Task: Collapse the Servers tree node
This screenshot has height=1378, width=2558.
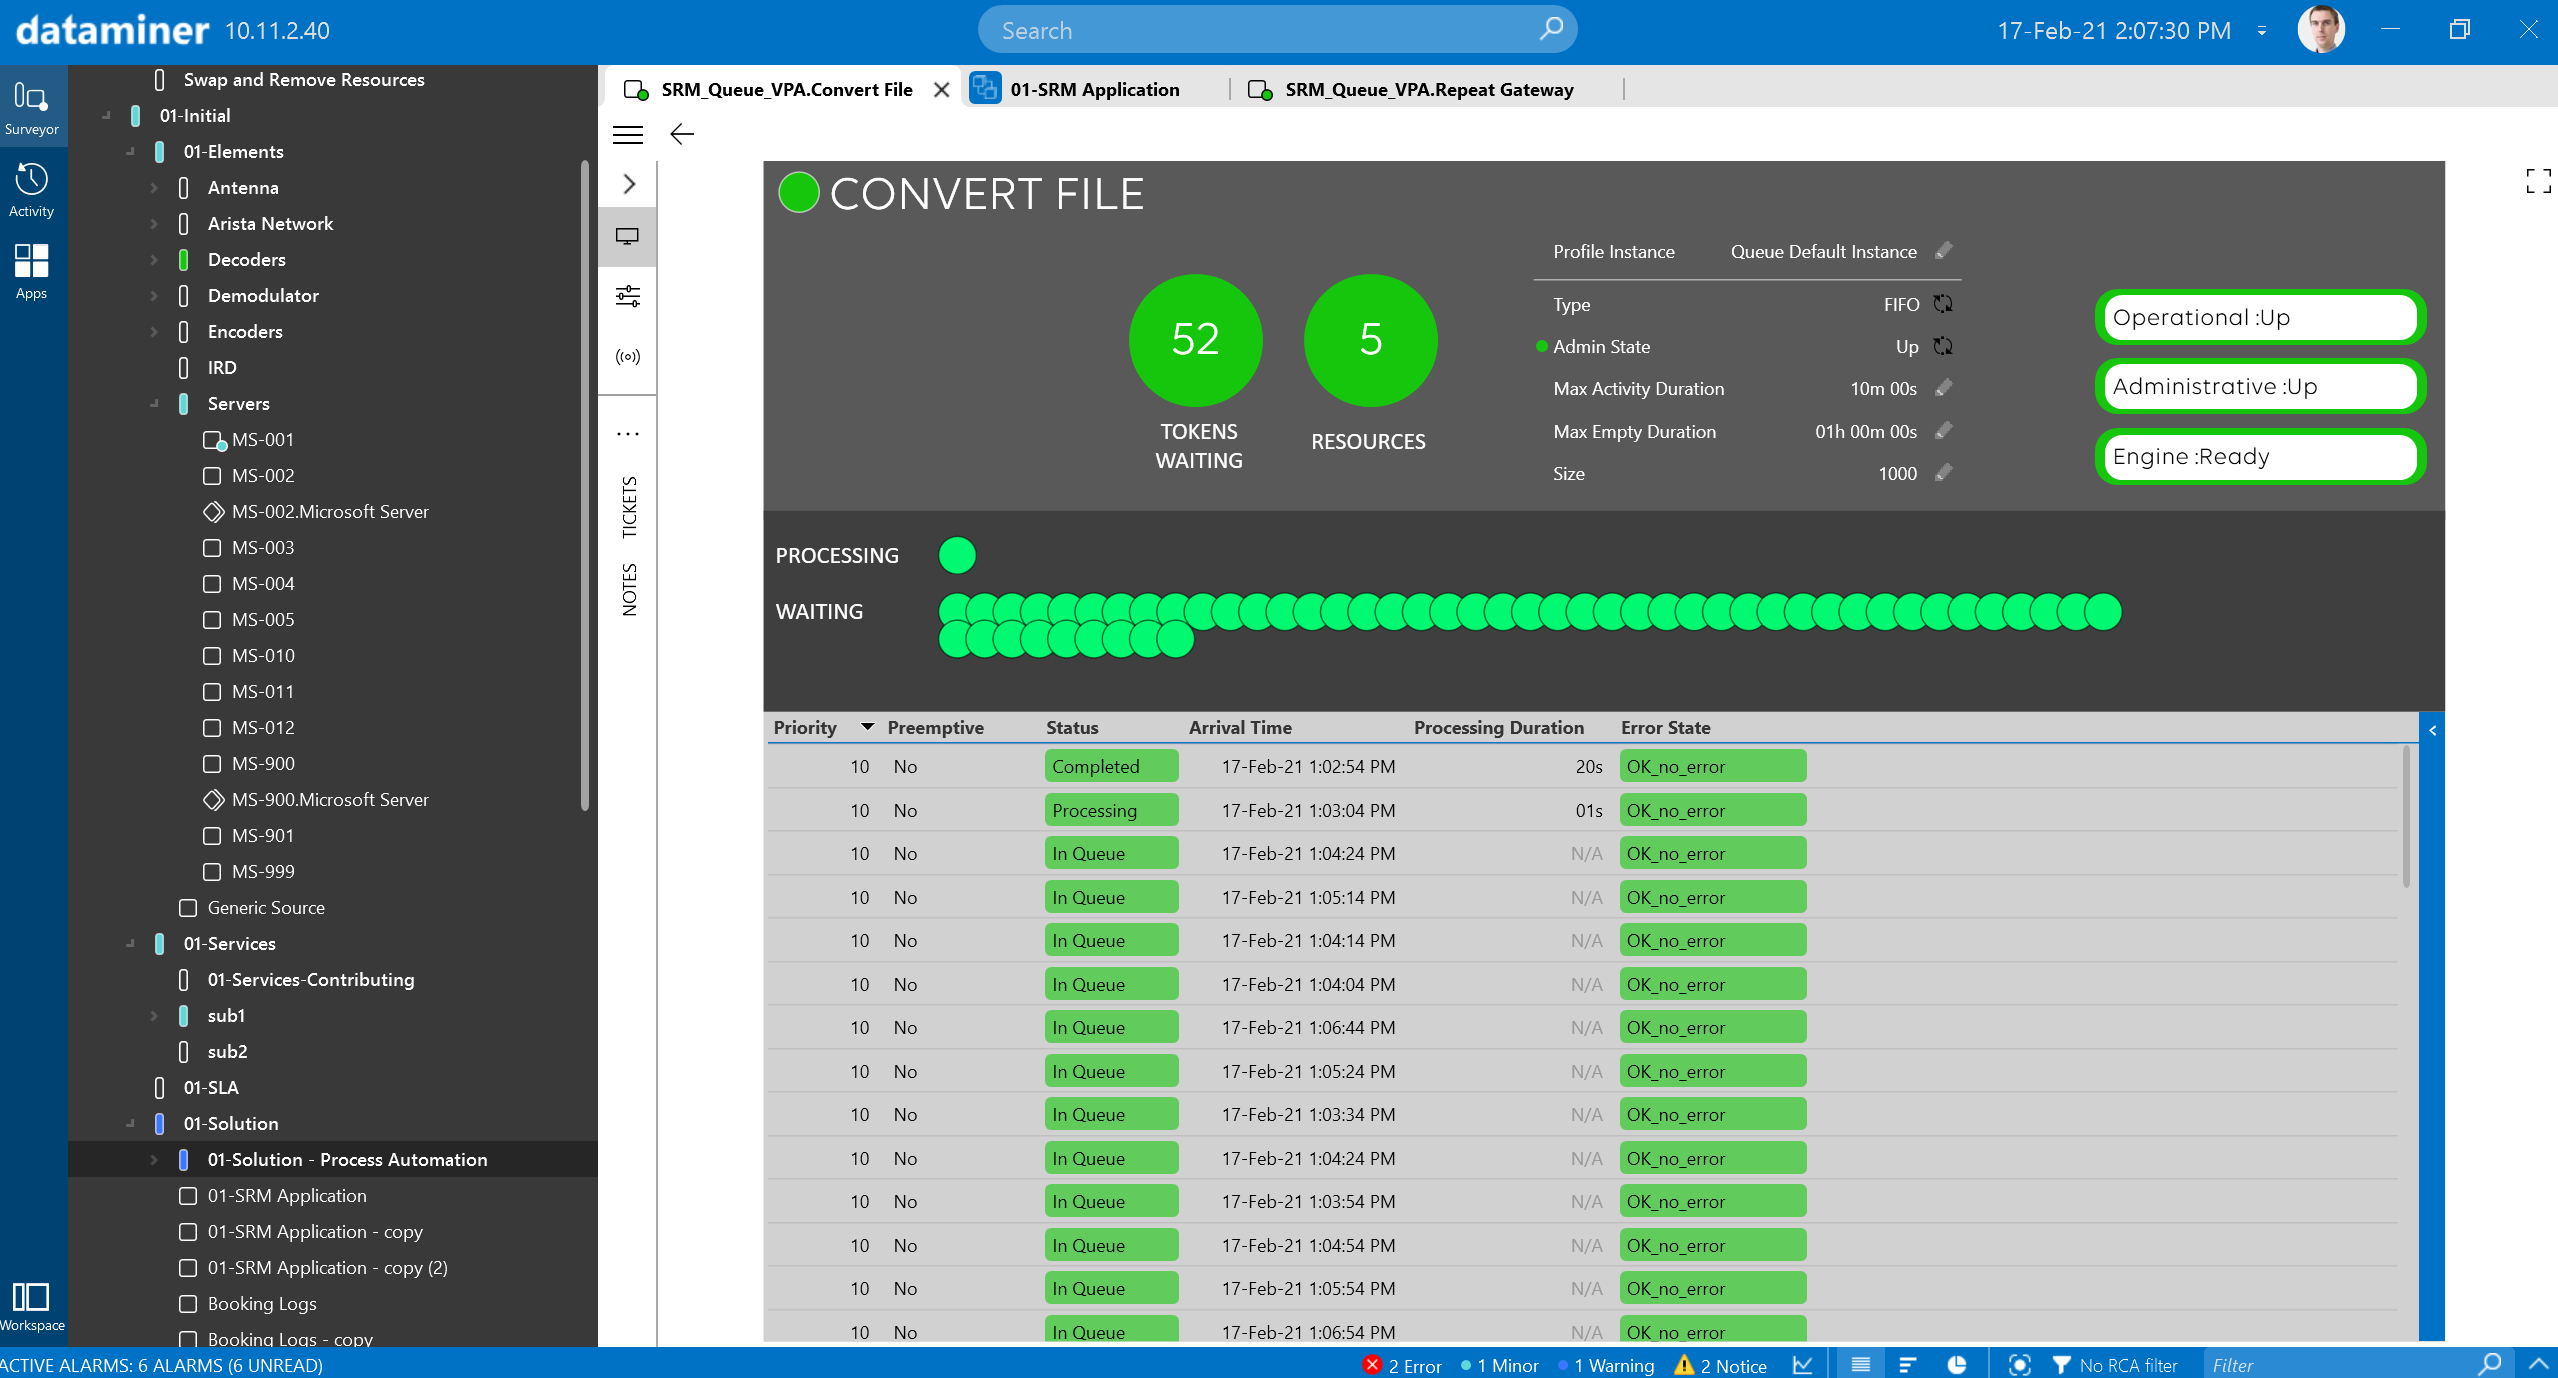Action: click(154, 404)
